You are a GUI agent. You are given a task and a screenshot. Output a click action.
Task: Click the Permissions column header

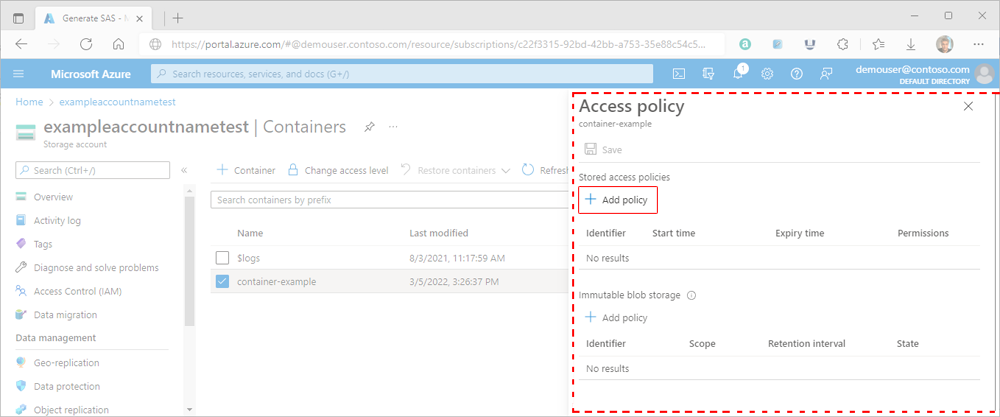pyautogui.click(x=923, y=233)
